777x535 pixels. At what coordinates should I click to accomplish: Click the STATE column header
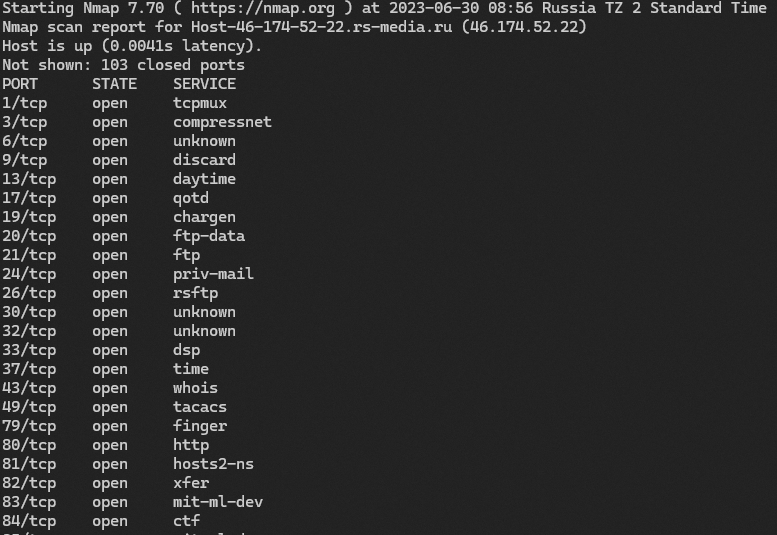pos(115,84)
